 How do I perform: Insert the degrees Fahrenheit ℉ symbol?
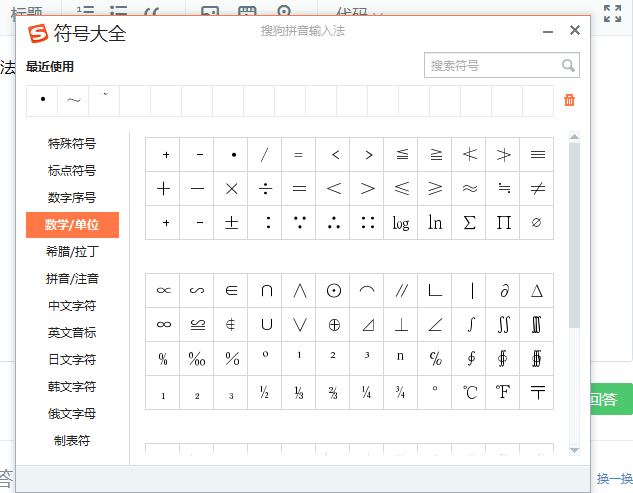(x=503, y=392)
